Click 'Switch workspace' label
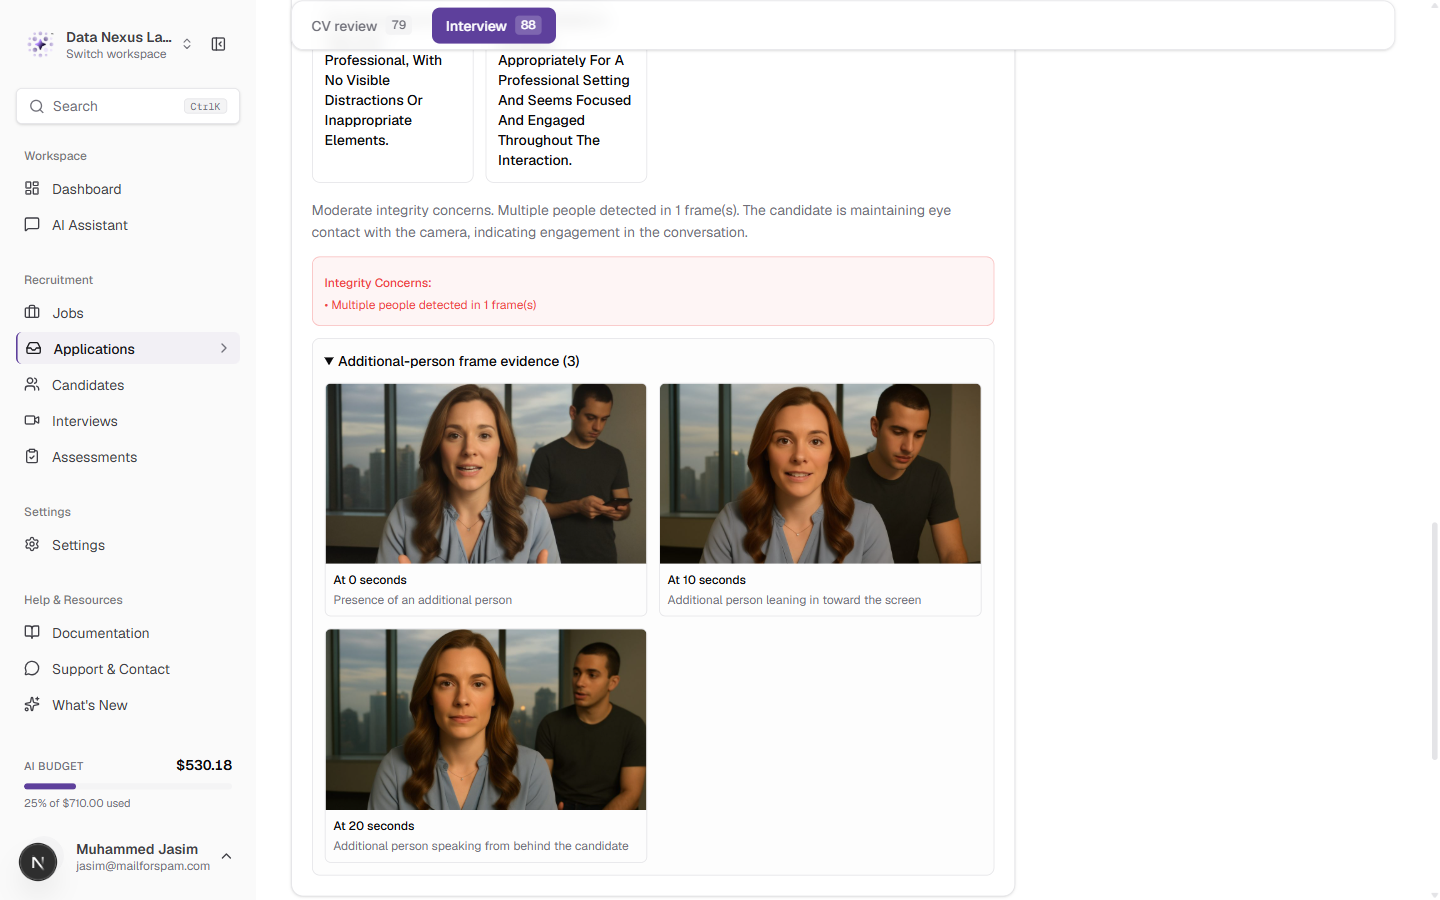This screenshot has height=900, width=1440. [x=116, y=54]
